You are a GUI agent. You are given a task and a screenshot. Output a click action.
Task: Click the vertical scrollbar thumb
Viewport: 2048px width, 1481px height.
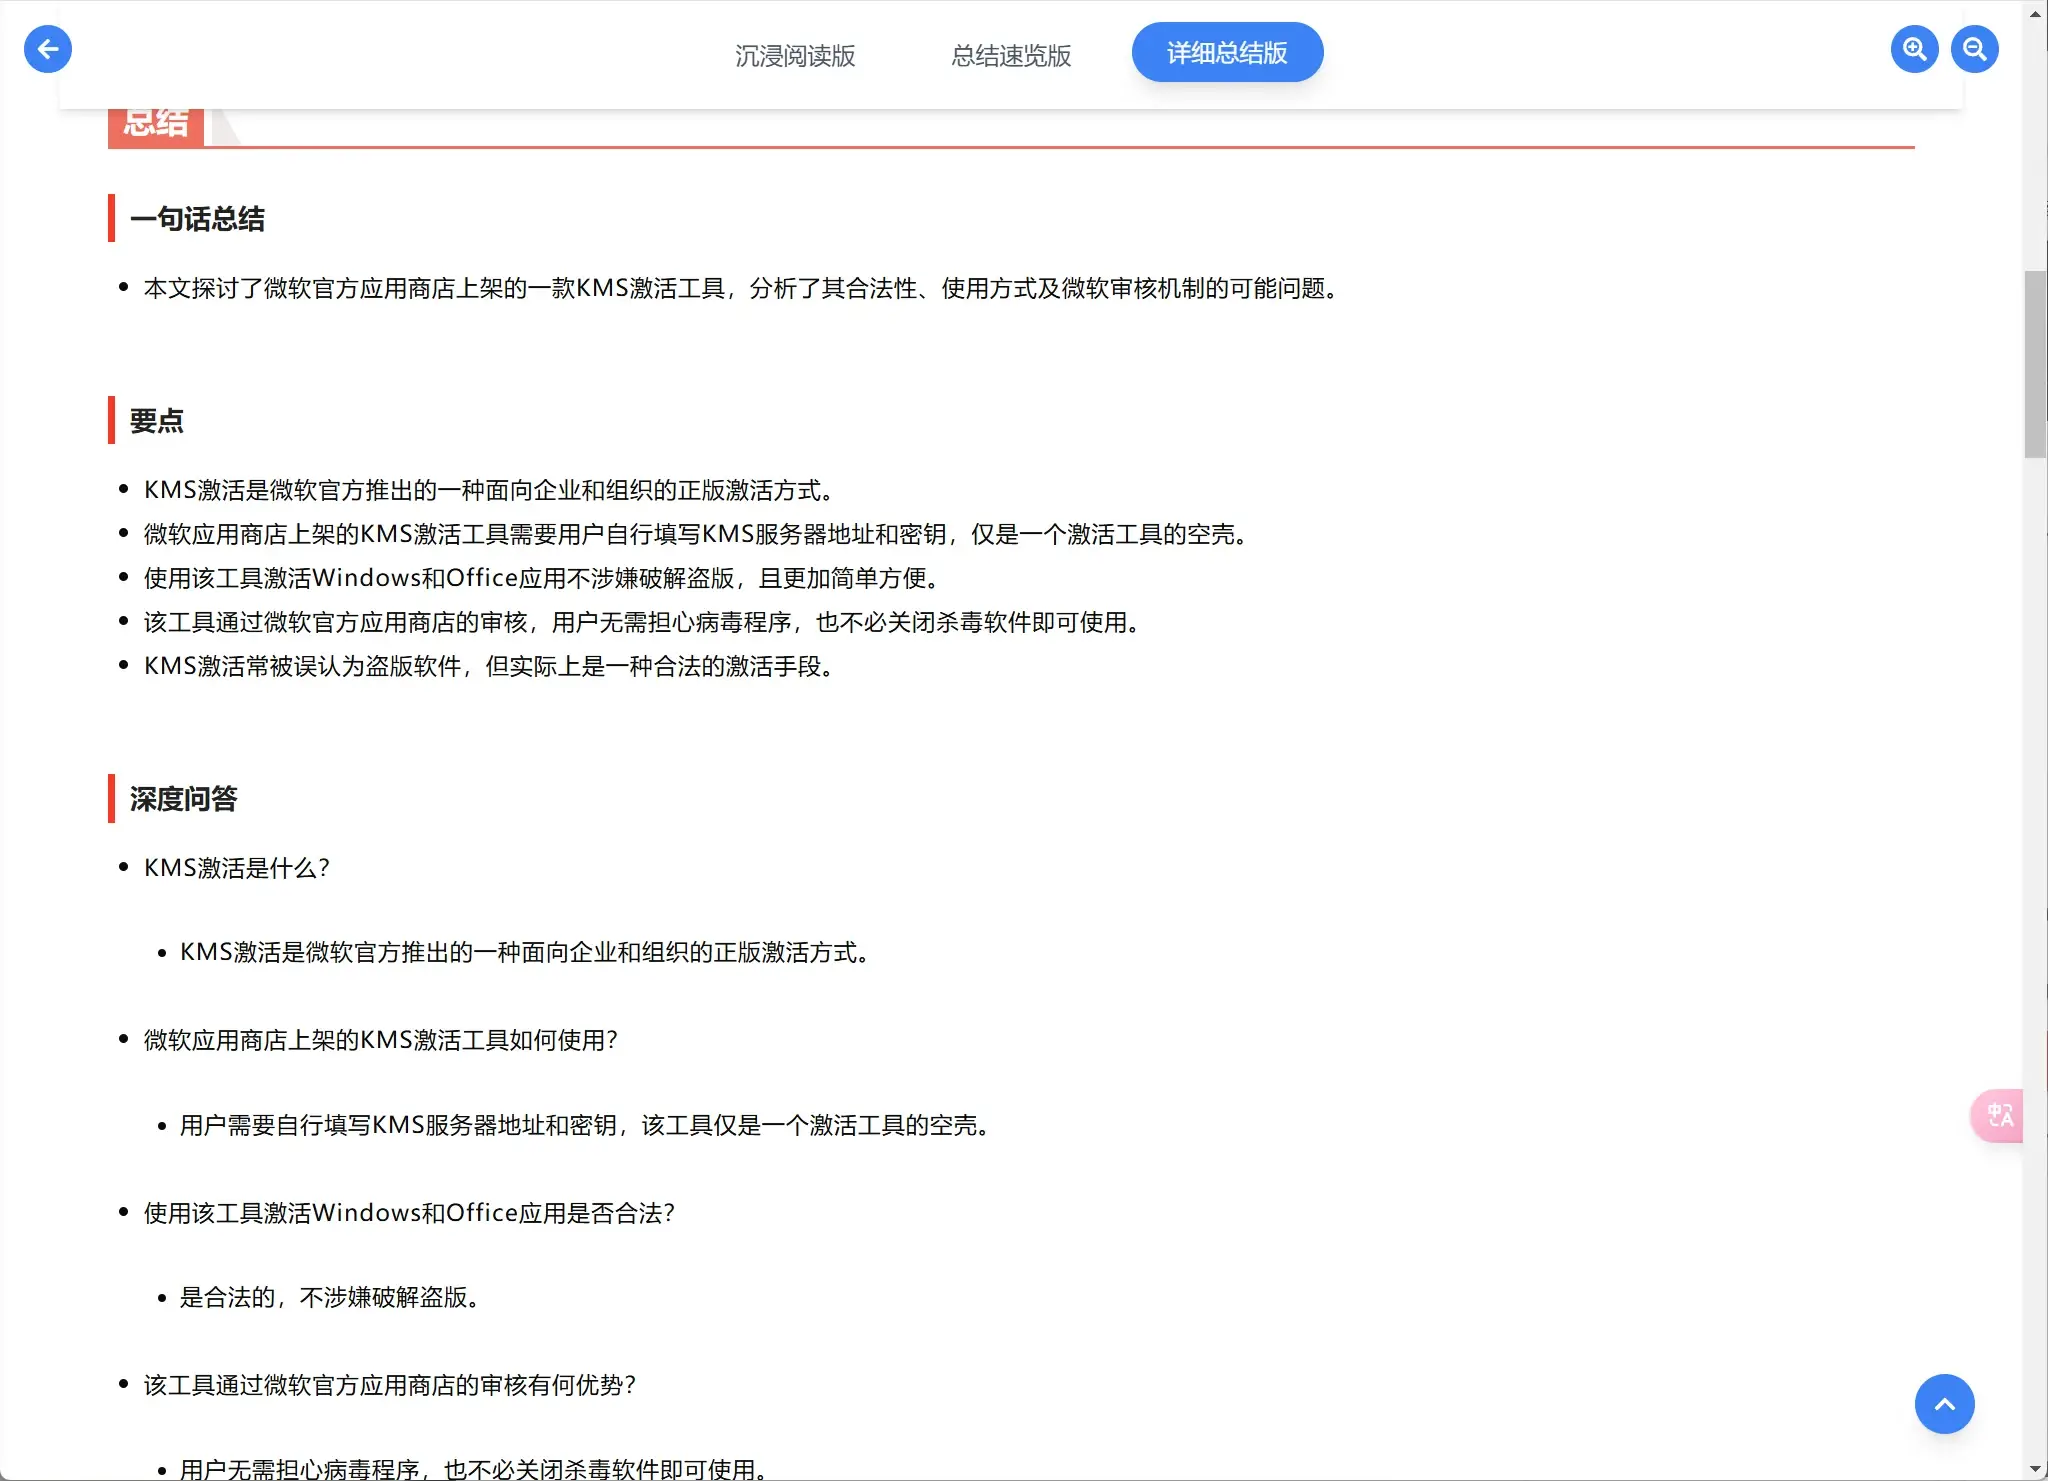(2035, 365)
